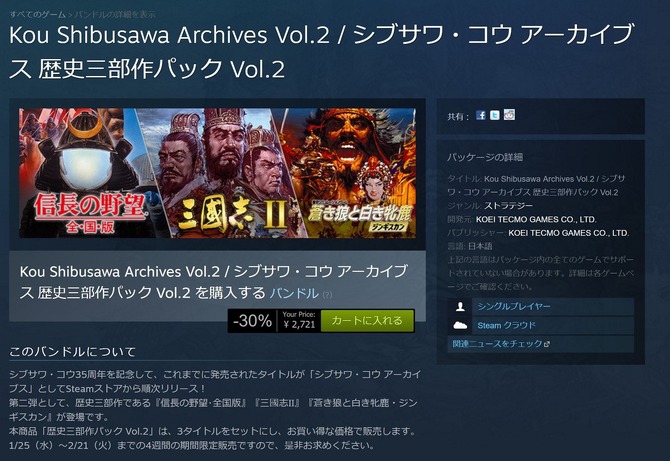Click the (?) help mark beside バンドル
Viewport: 670px width, 461px height.
327,294
